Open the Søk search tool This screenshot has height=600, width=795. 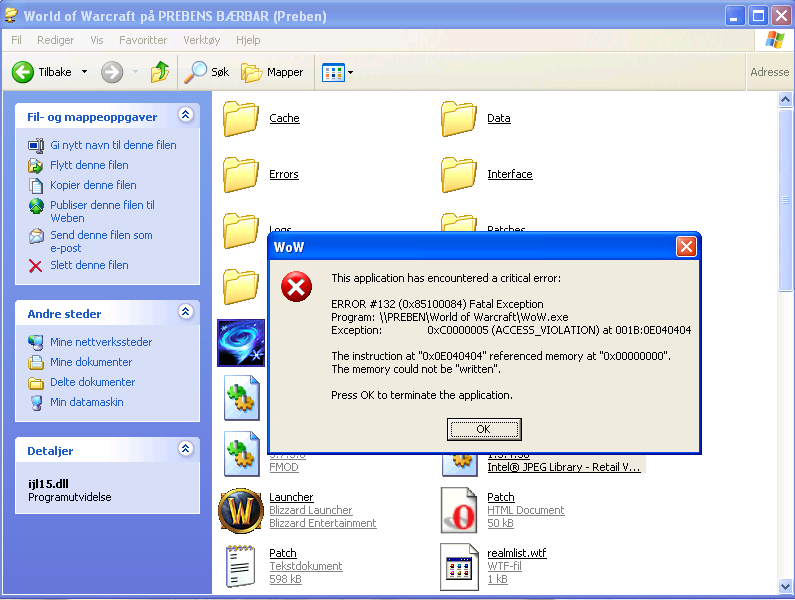point(206,72)
